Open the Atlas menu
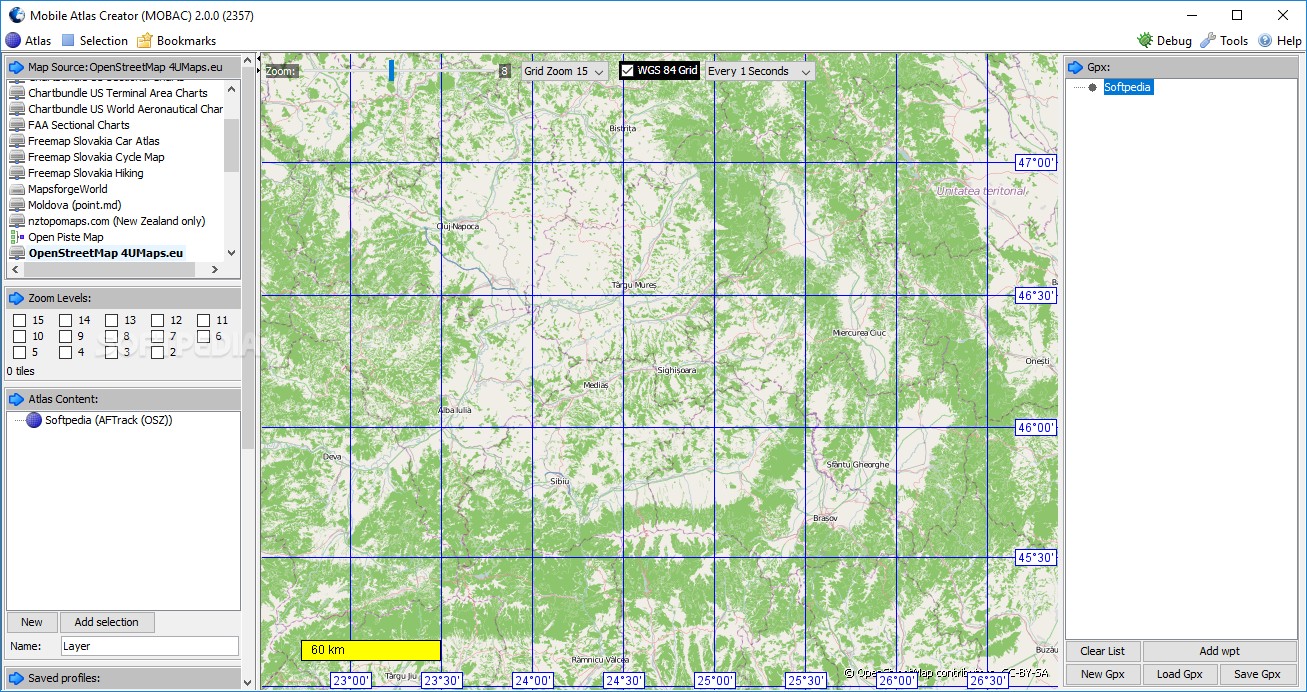 [x=29, y=41]
